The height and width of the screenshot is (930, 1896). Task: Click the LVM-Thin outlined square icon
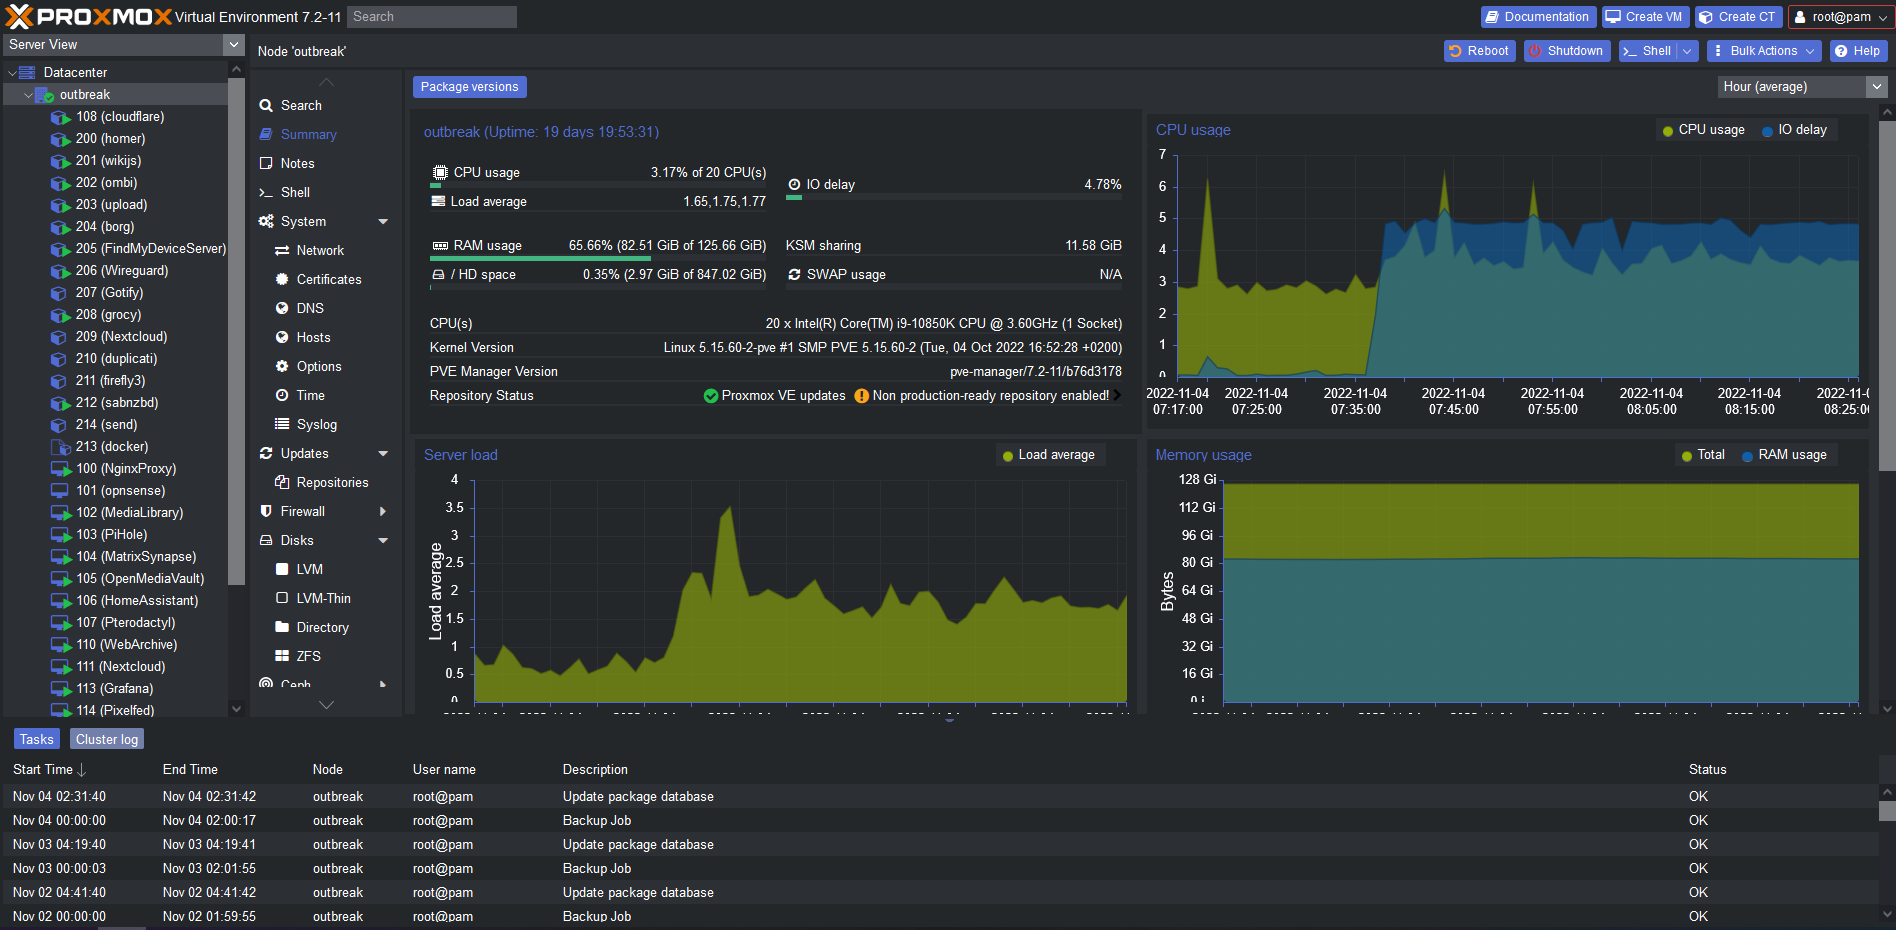pos(282,598)
